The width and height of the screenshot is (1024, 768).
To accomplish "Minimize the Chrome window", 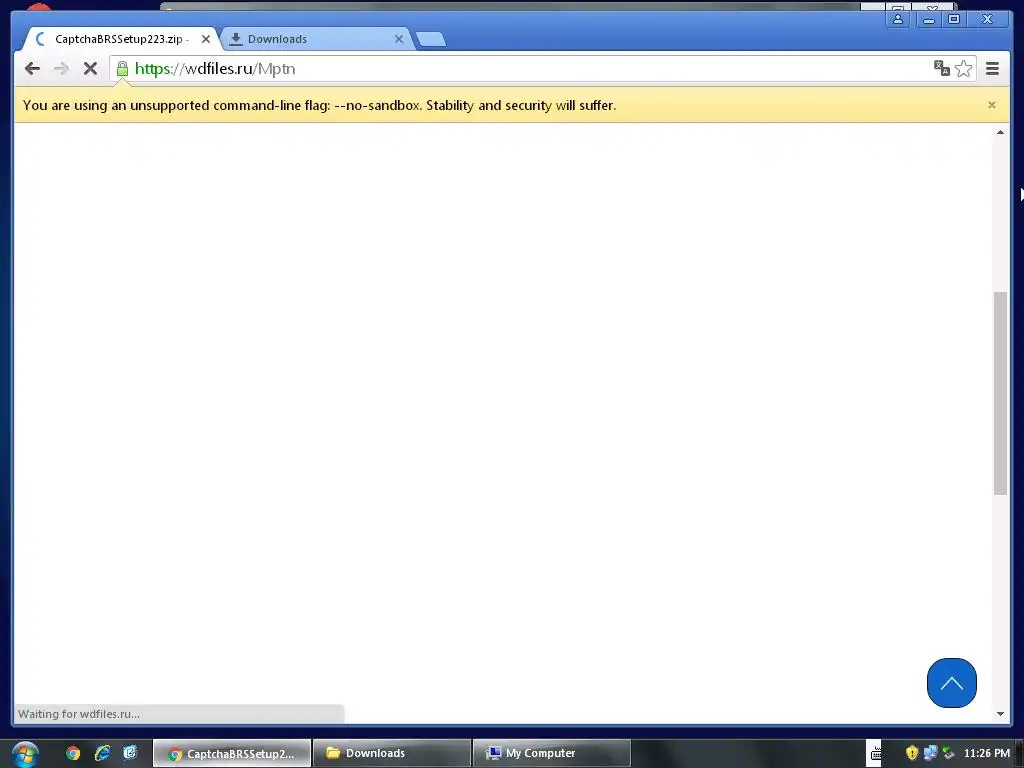I will [928, 19].
